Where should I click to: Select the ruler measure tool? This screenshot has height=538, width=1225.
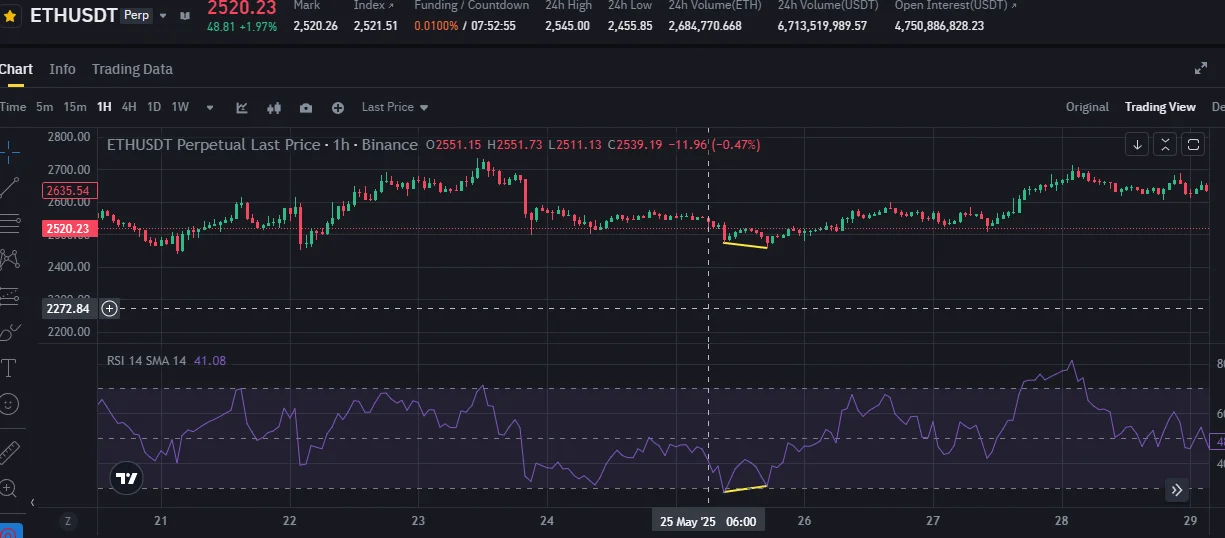(10, 452)
